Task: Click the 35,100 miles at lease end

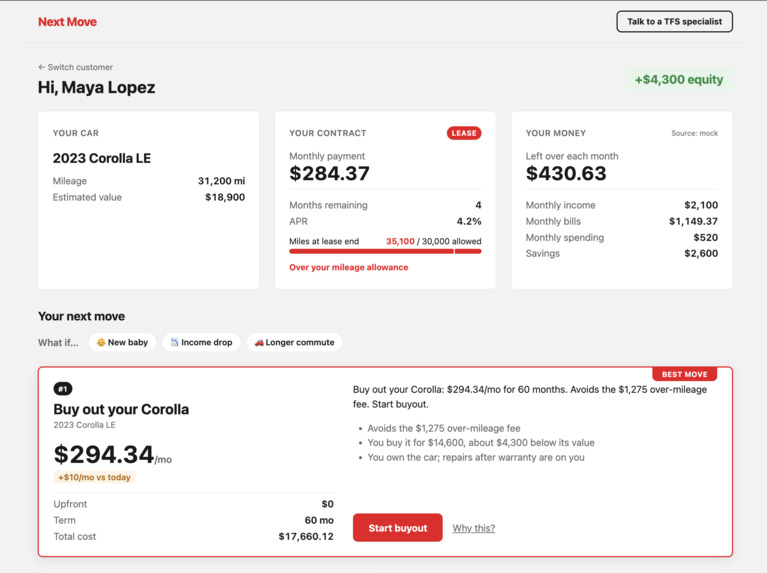Action: click(400, 241)
